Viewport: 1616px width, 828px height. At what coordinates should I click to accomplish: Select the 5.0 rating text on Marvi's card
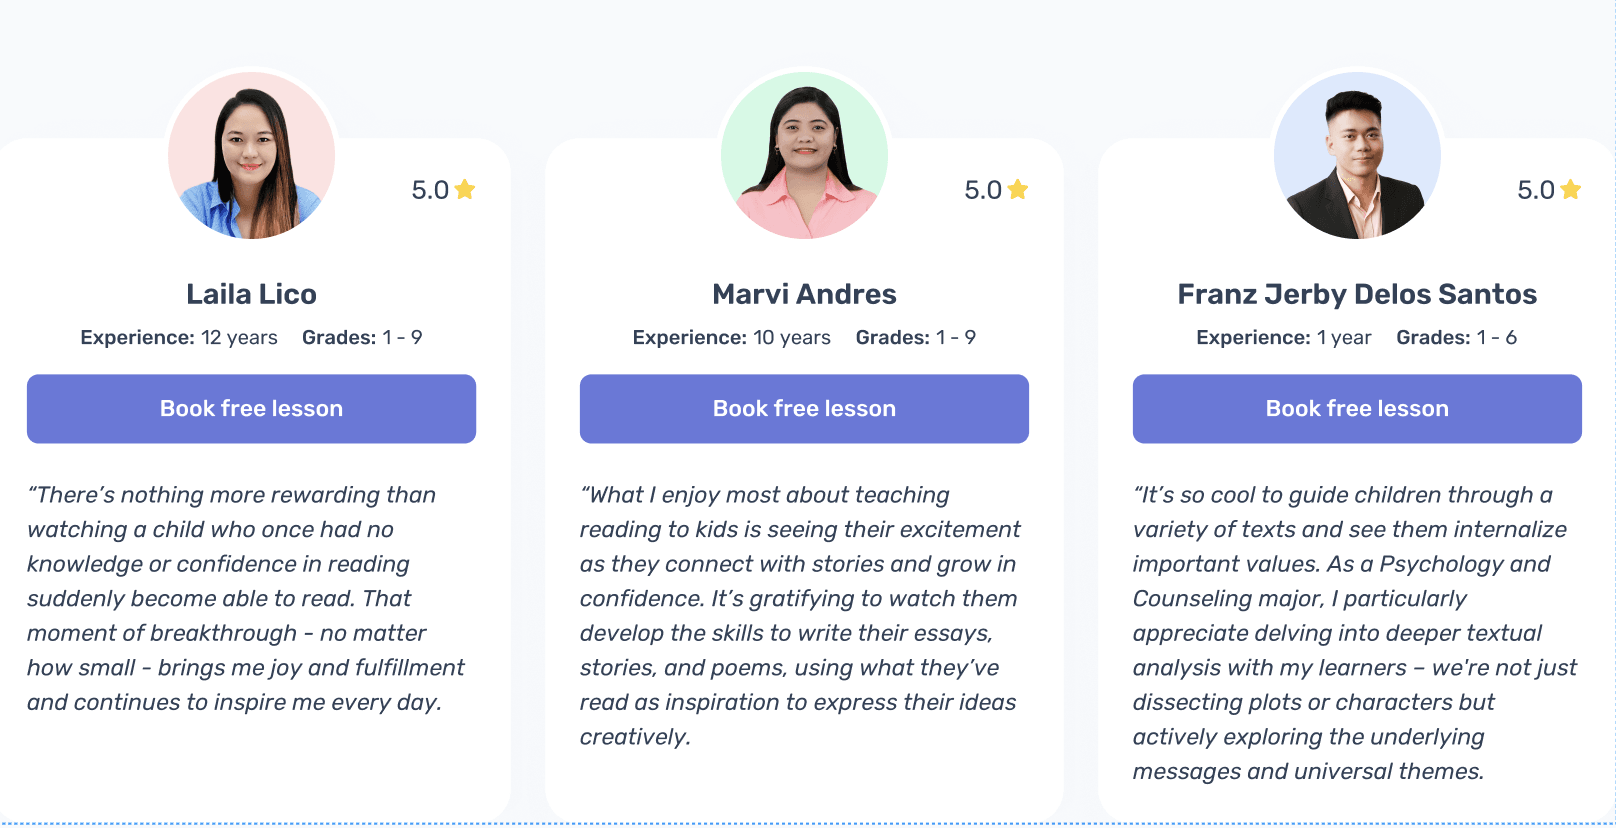click(984, 190)
